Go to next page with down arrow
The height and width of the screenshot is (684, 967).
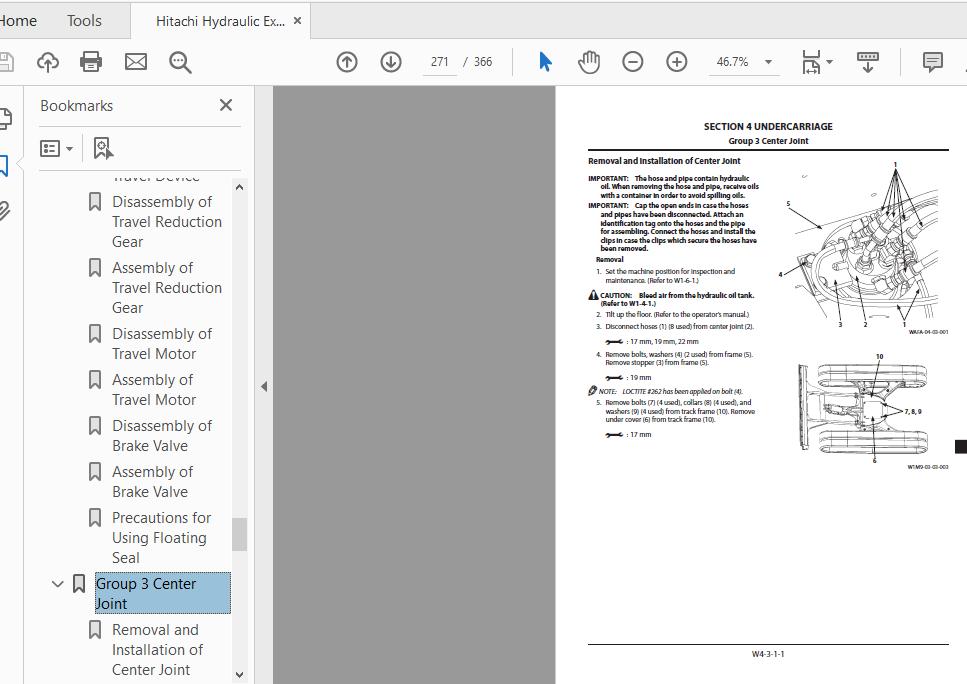390,62
